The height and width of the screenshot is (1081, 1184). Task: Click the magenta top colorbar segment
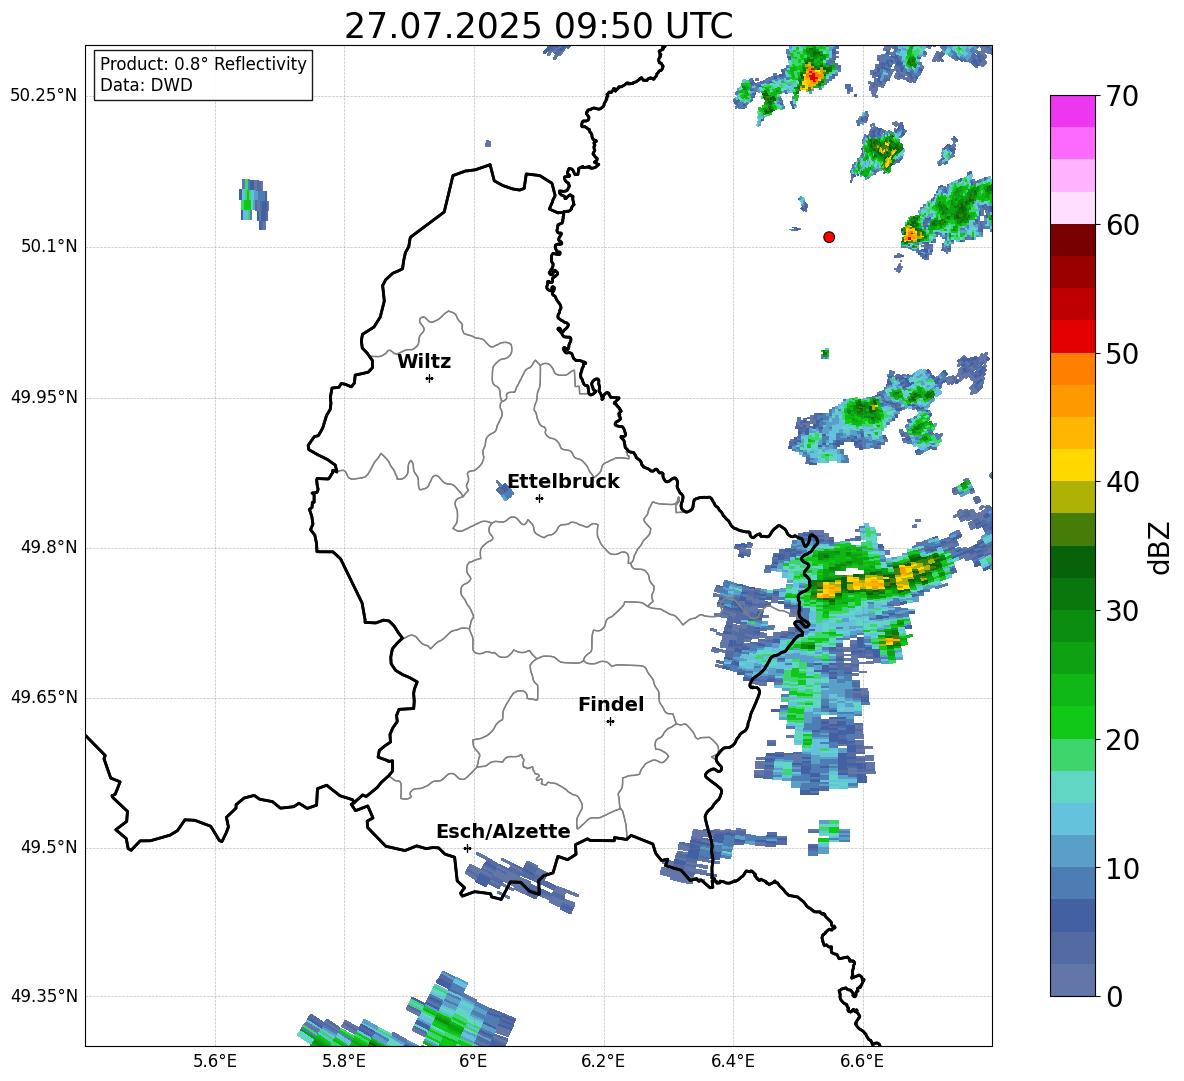tap(1072, 112)
